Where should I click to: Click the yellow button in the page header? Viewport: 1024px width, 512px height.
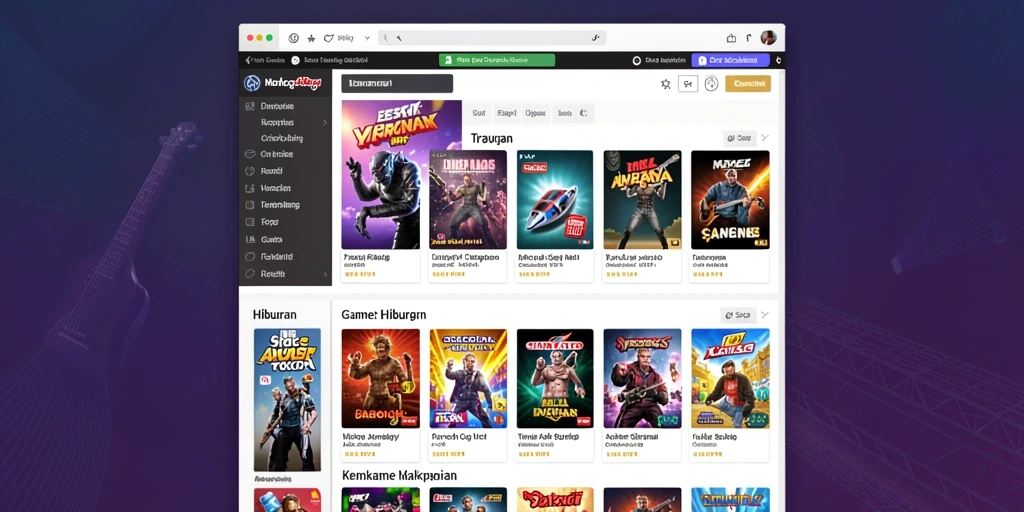pyautogui.click(x=748, y=84)
